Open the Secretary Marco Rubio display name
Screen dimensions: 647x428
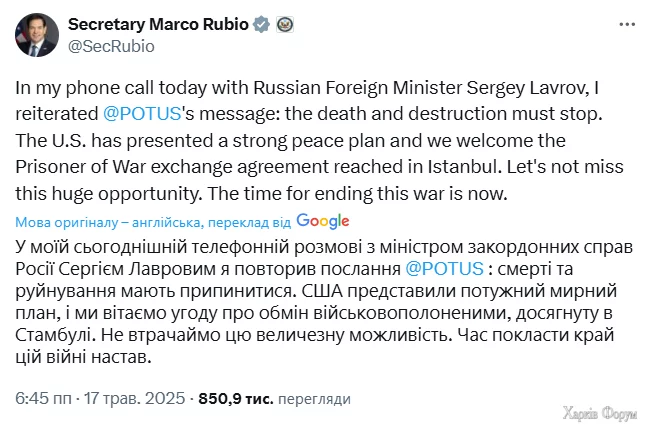156,26
